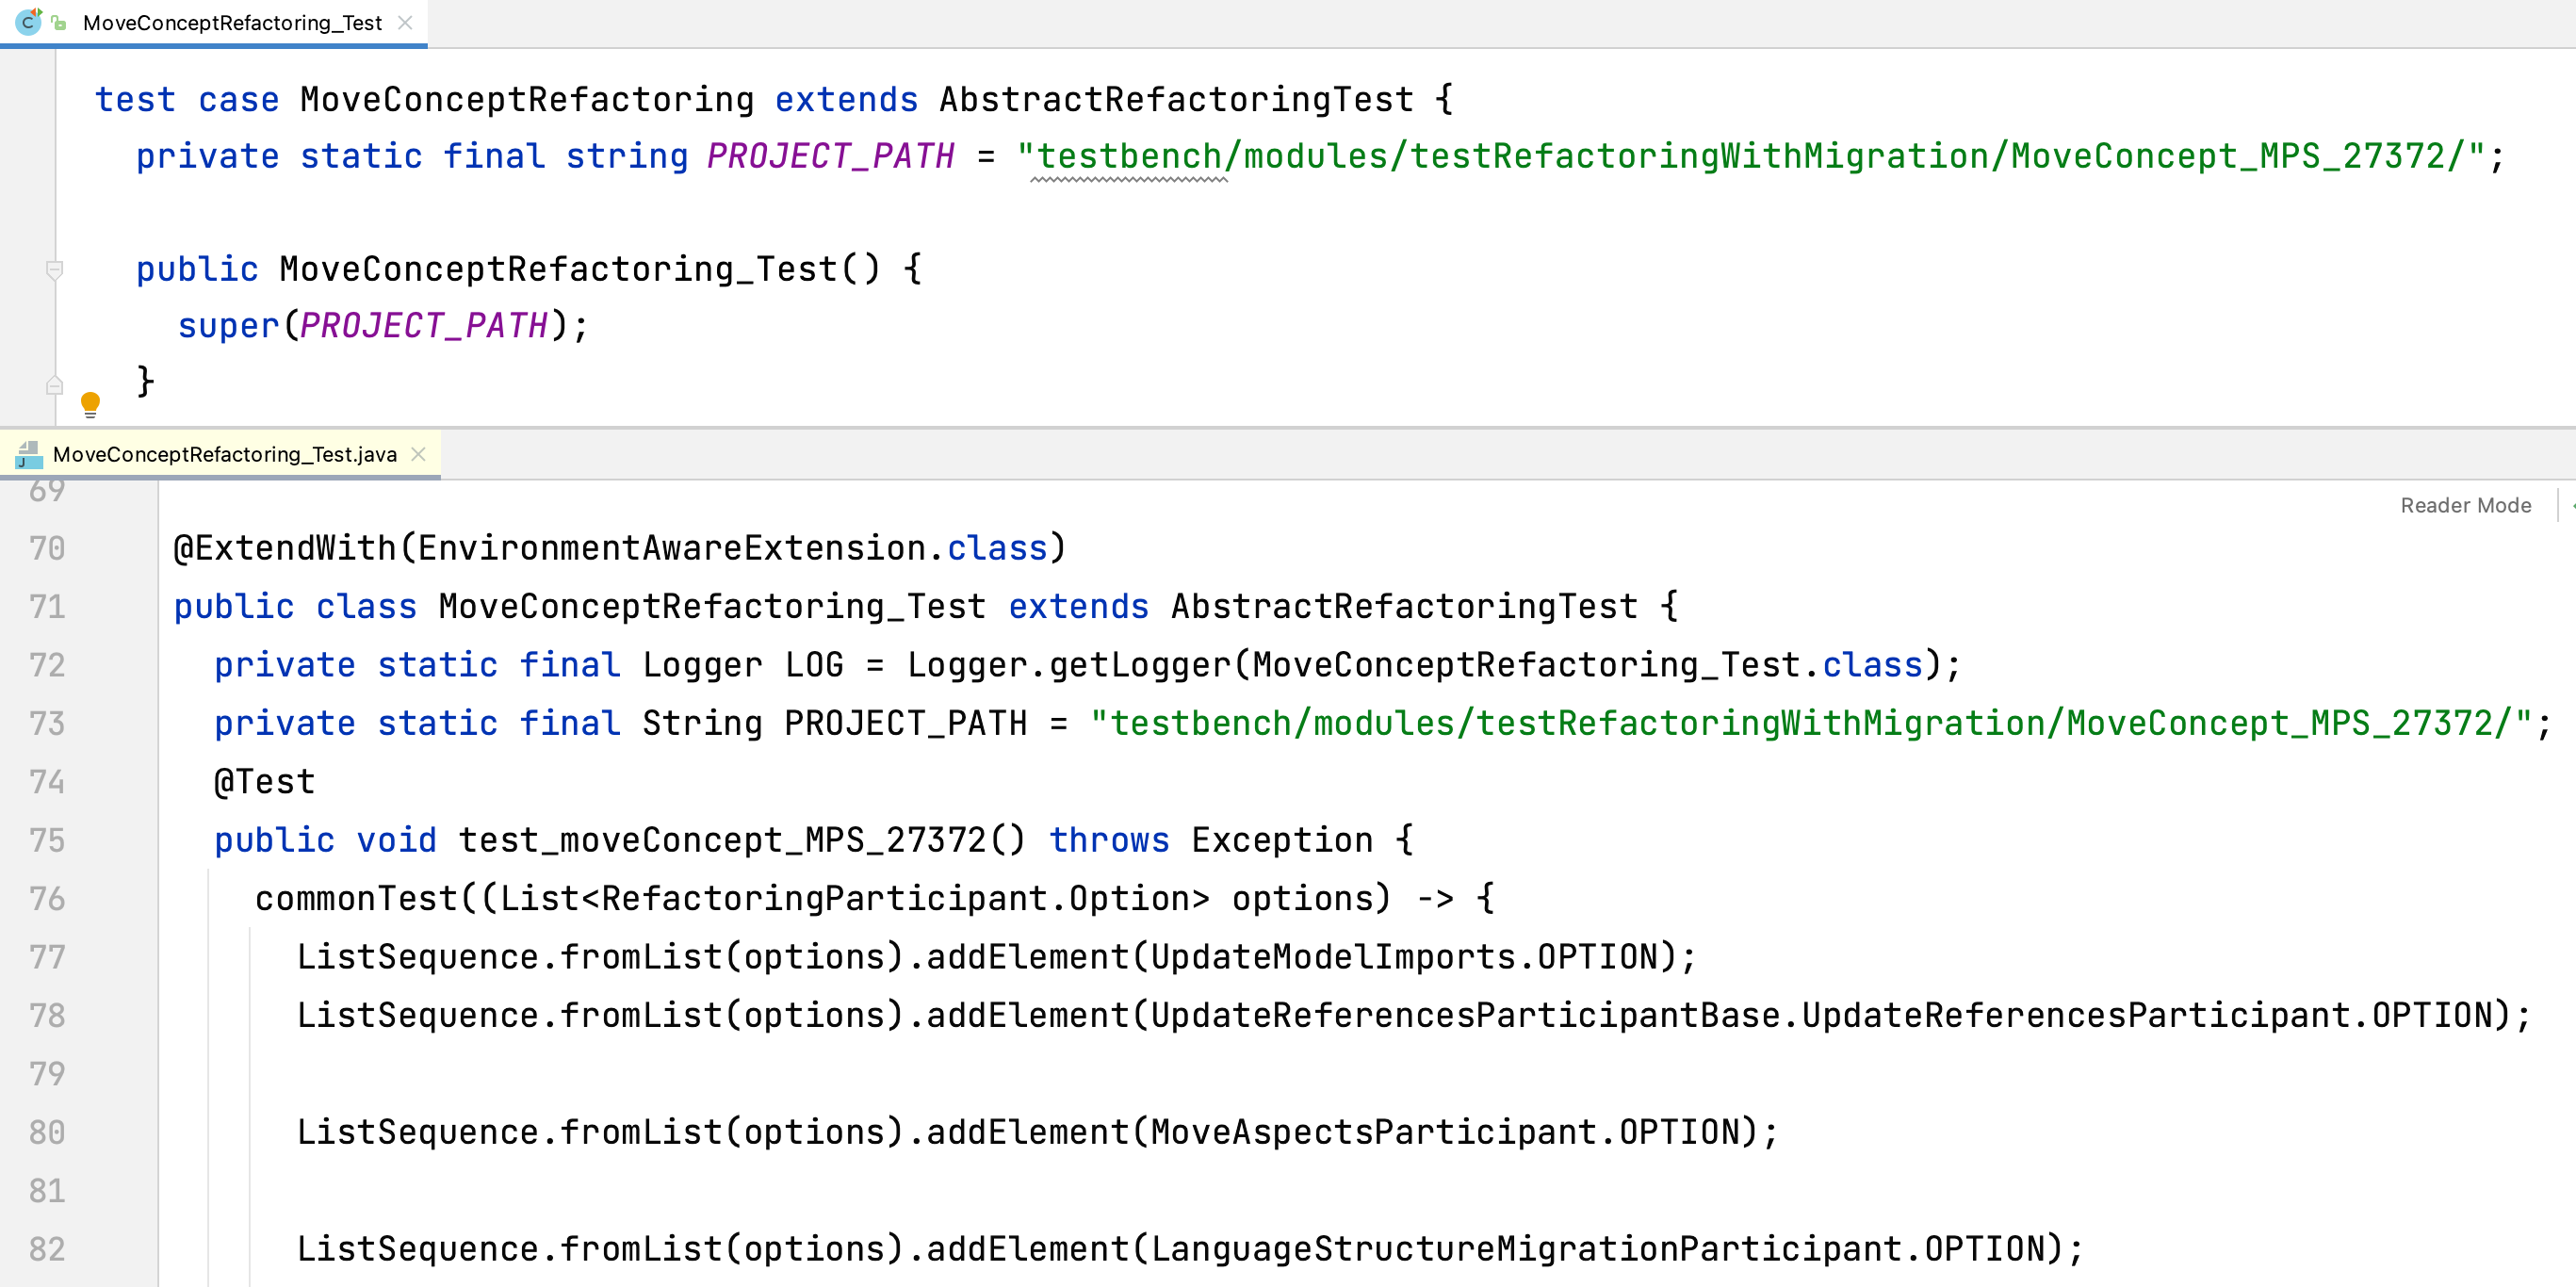
Task: Click line number 75 in the gutter
Action: (x=47, y=840)
